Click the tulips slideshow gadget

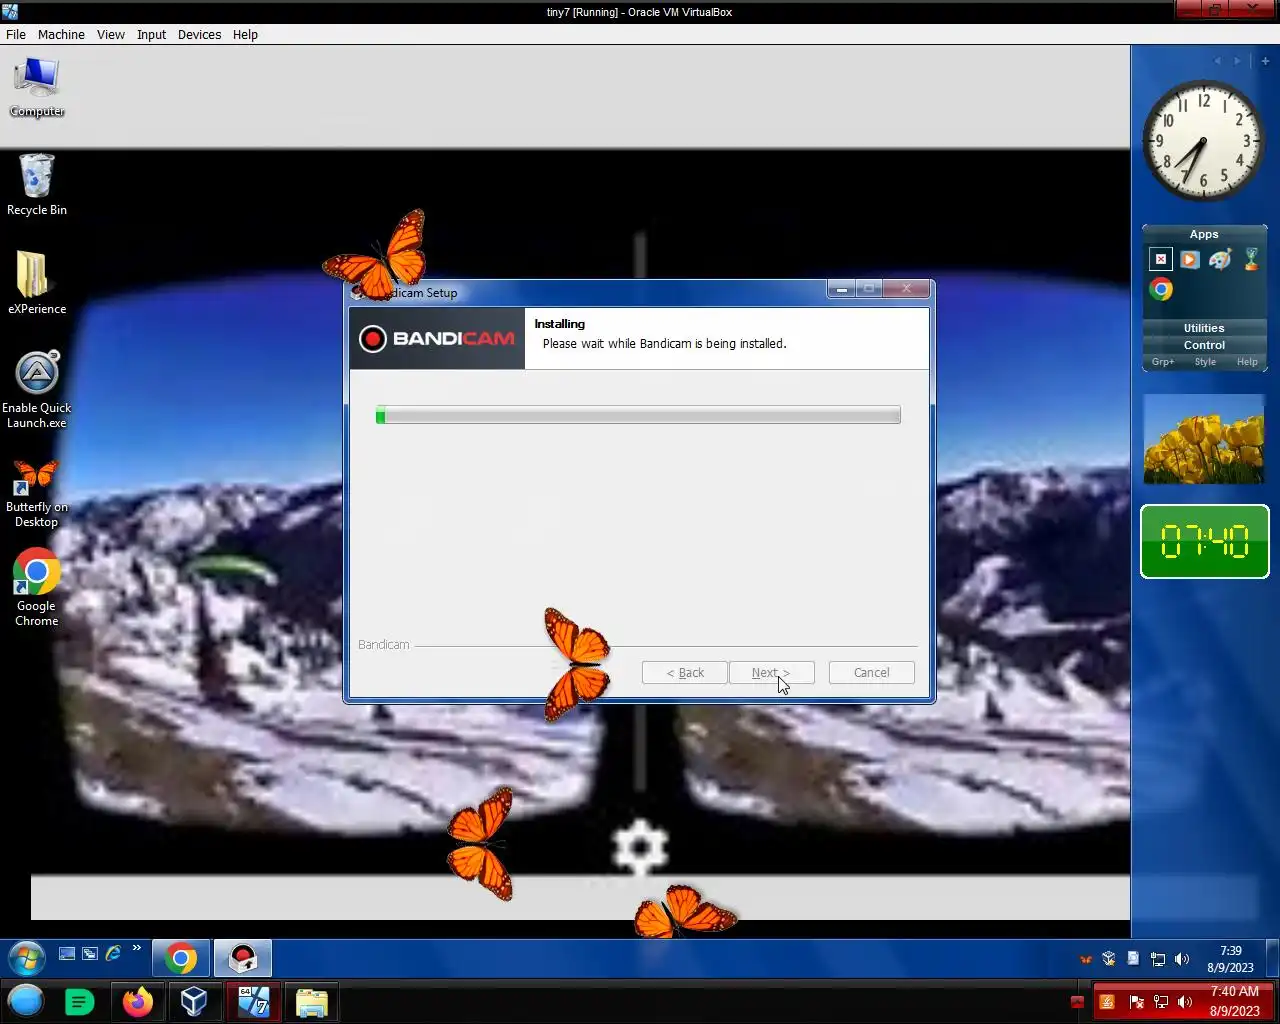1204,438
